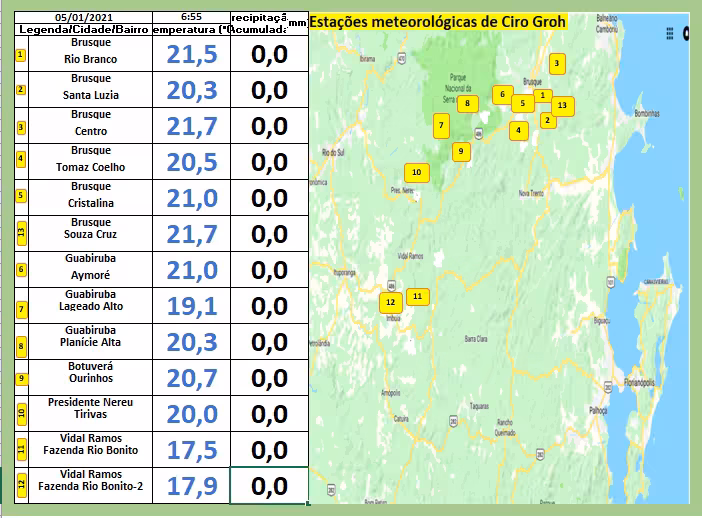Image resolution: width=702 pixels, height=518 pixels.
Task: Click station marker 7 on the map
Action: (440, 125)
